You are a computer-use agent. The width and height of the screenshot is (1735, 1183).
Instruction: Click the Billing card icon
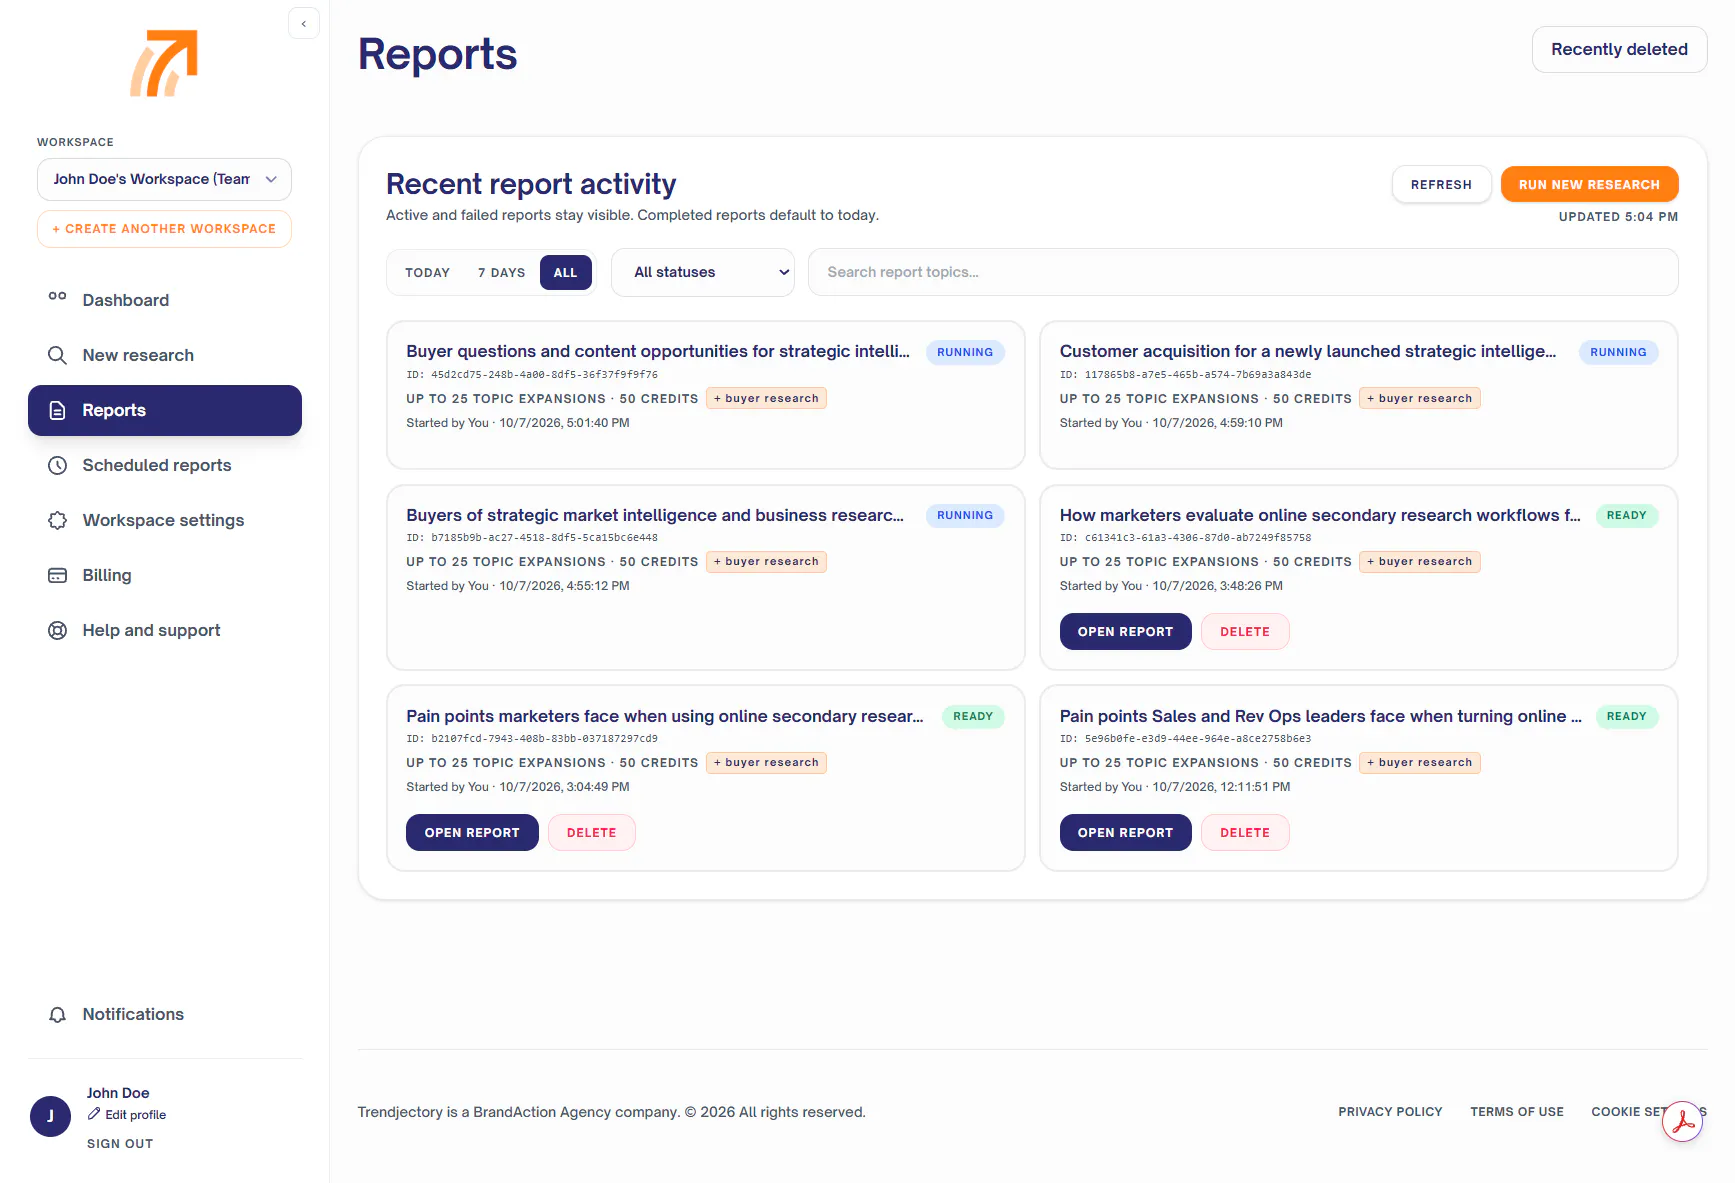[58, 575]
